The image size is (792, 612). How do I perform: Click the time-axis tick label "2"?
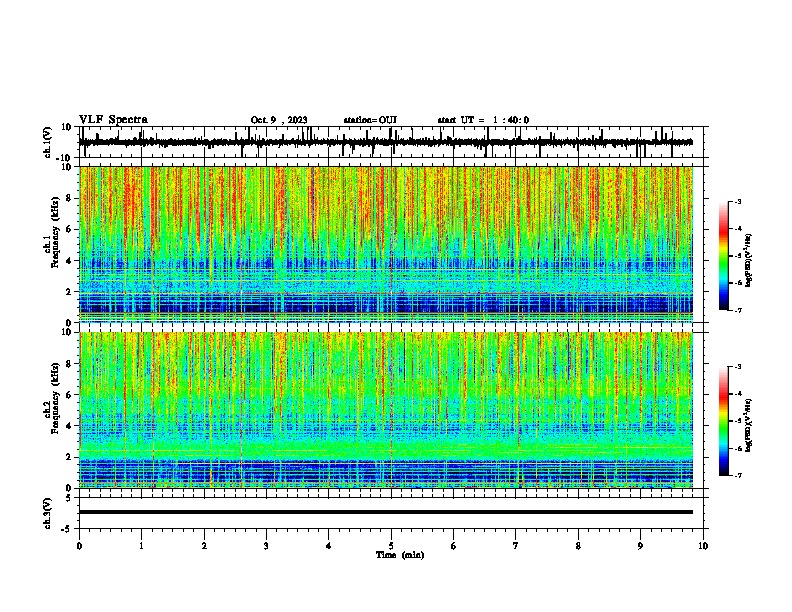204,546
